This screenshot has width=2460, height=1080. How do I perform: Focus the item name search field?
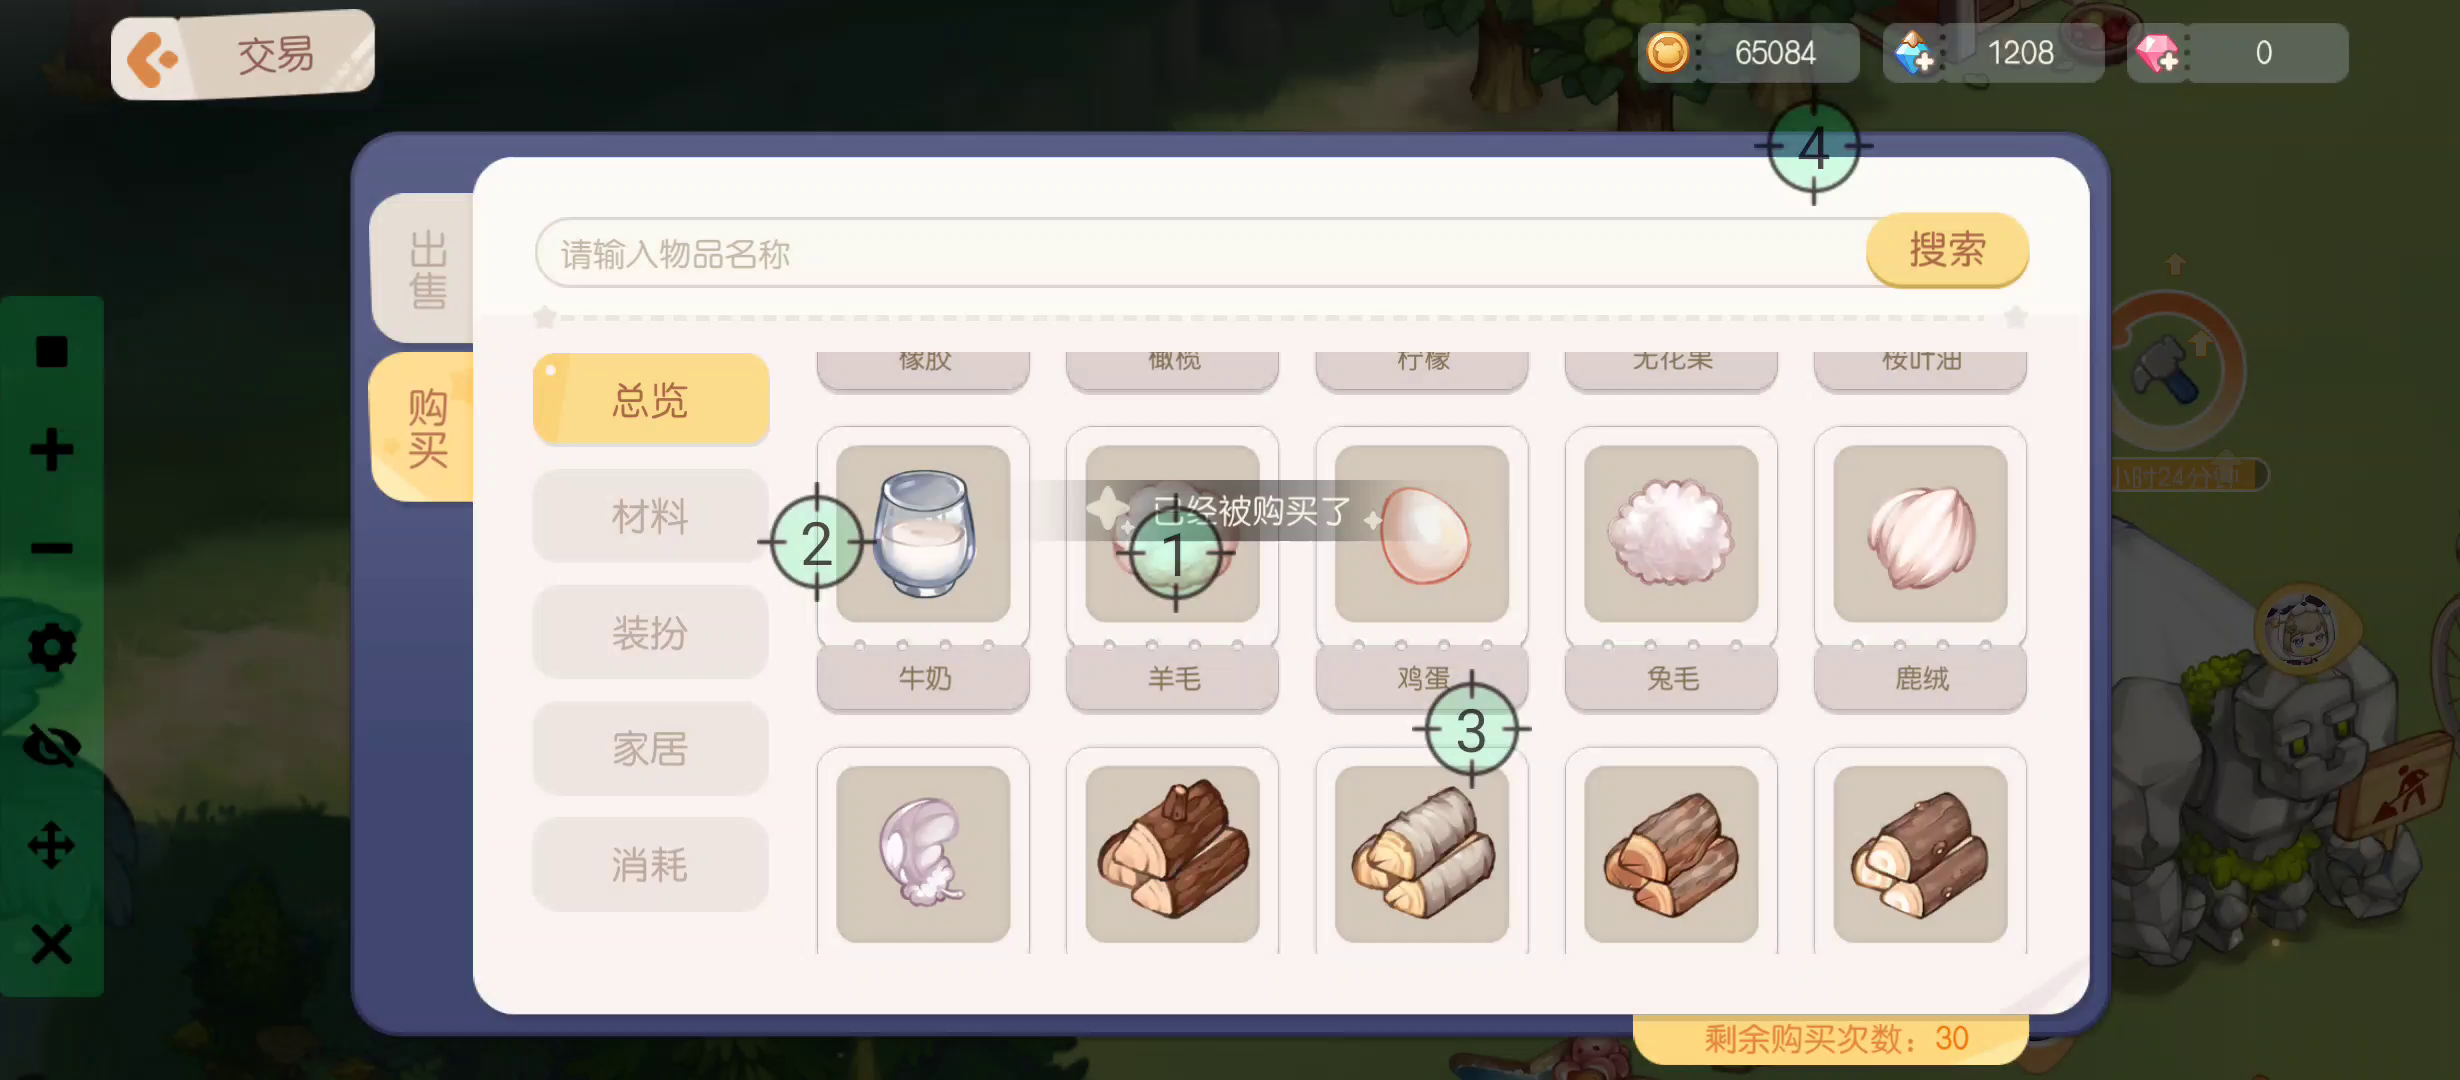(x=1200, y=253)
